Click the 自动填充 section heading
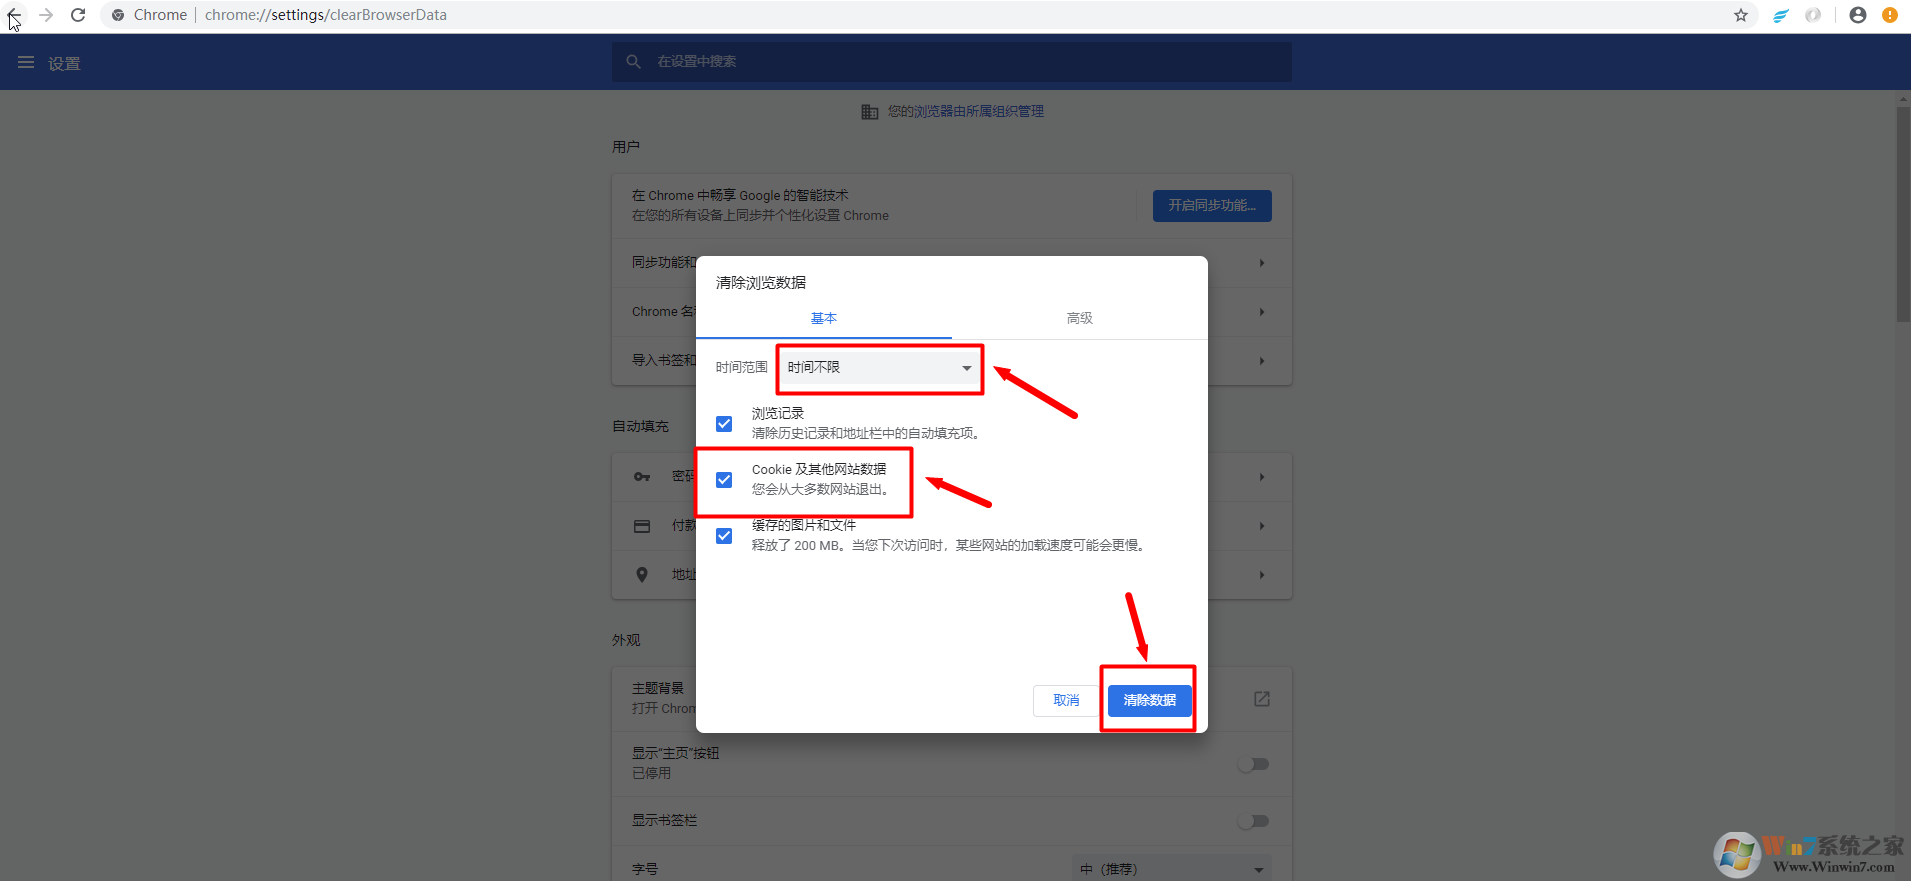 coord(641,426)
